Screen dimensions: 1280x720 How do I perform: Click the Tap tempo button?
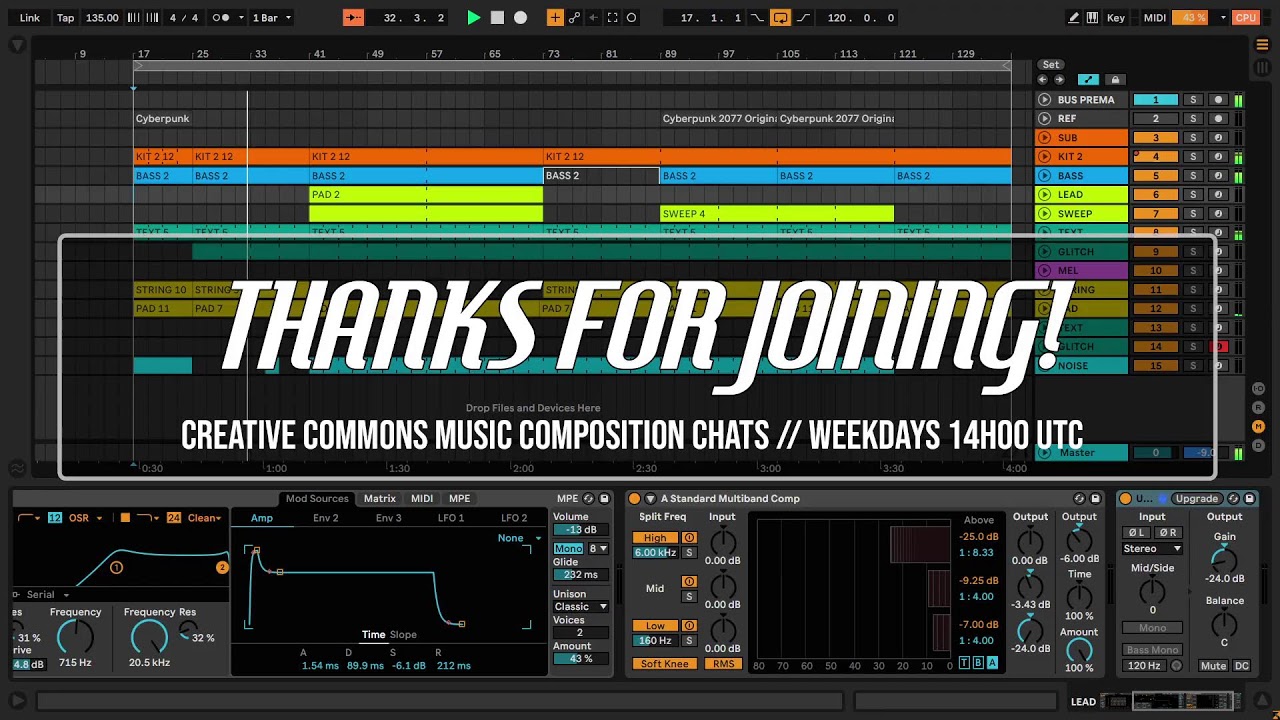65,18
